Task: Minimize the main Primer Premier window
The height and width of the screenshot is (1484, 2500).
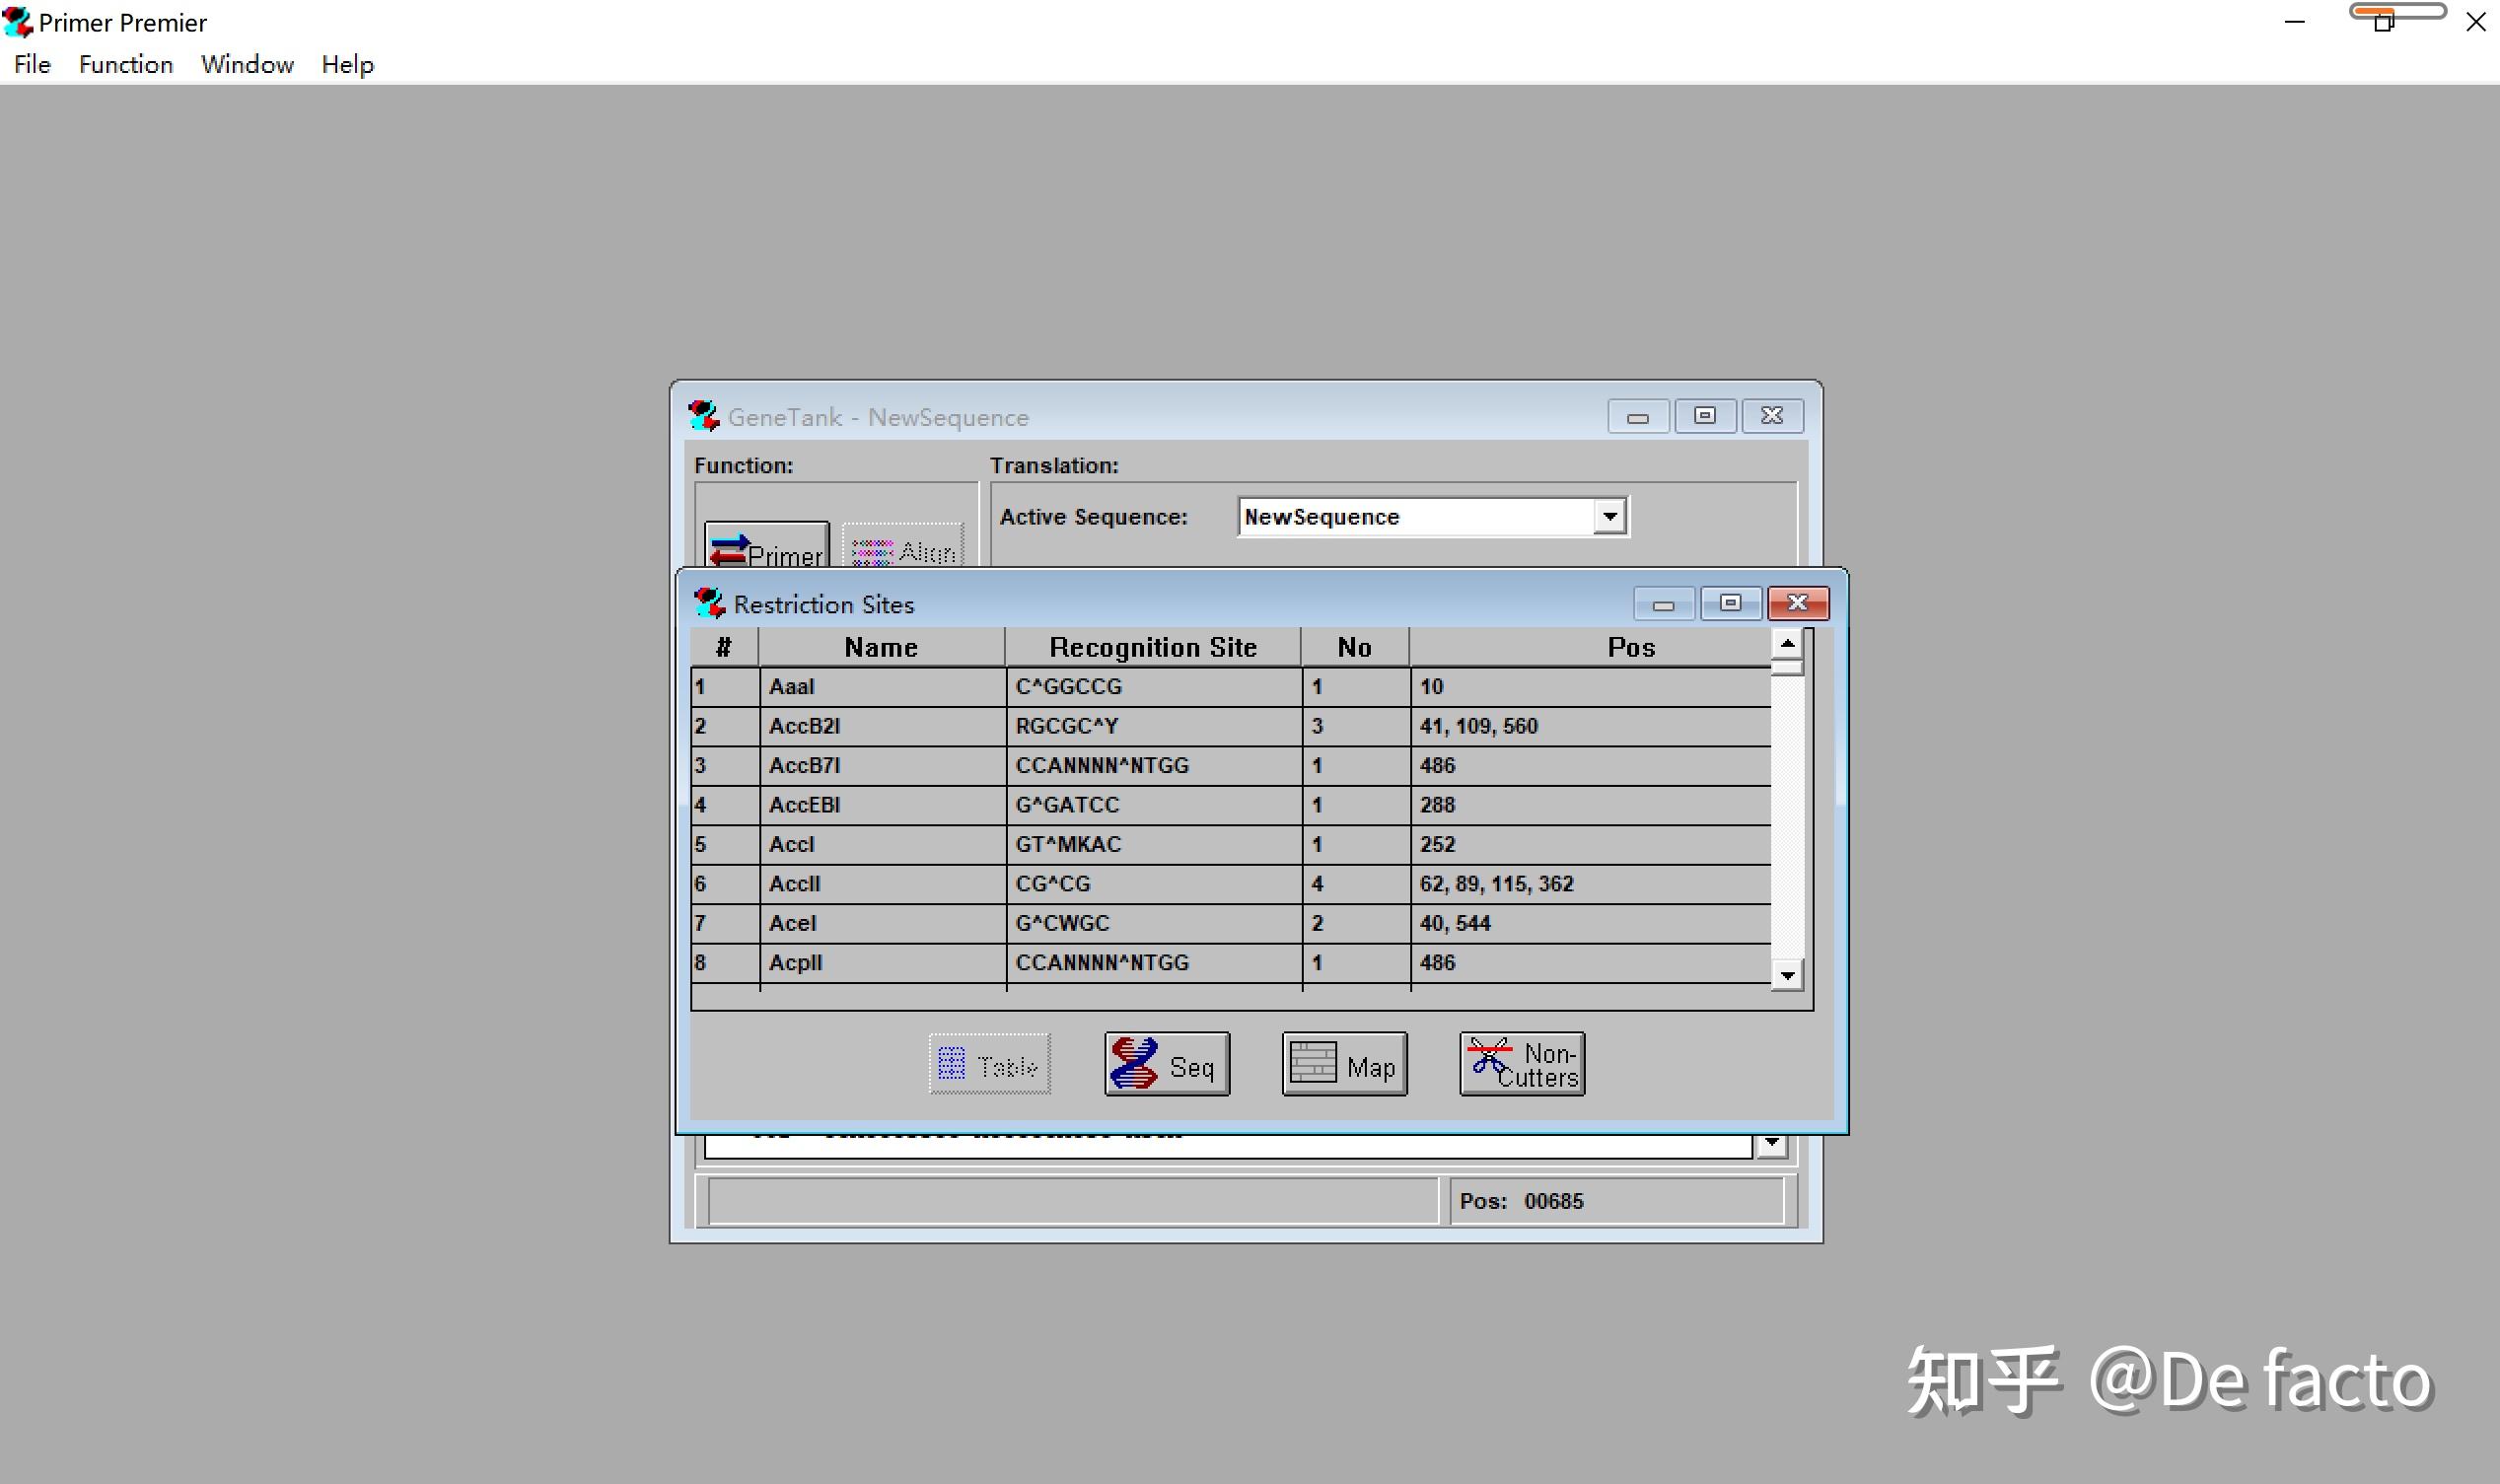Action: (x=2295, y=22)
